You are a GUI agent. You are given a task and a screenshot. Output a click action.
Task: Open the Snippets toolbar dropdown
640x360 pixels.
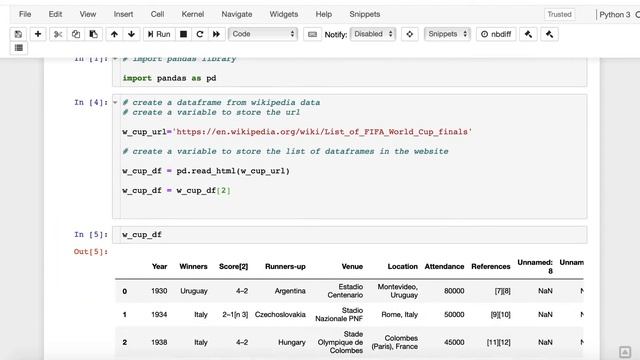click(447, 34)
